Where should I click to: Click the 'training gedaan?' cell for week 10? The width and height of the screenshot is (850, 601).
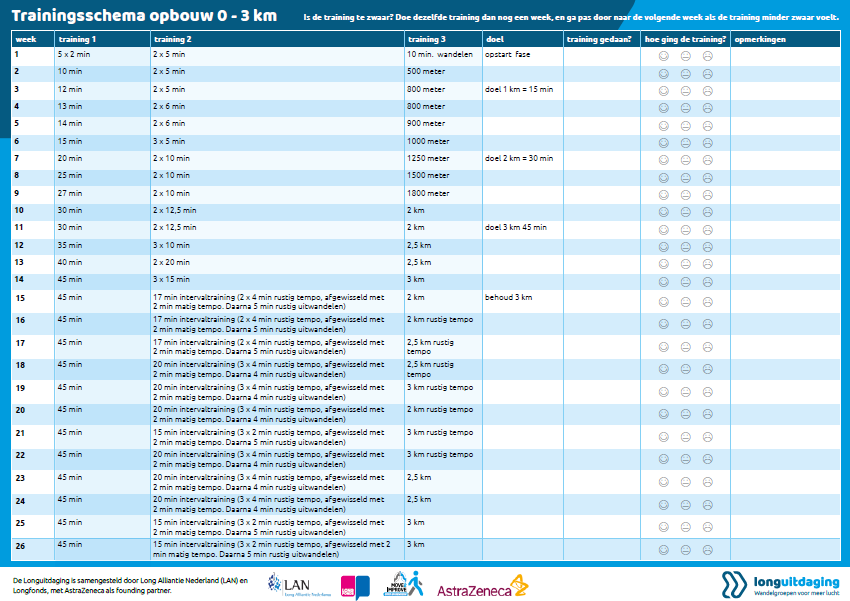(x=600, y=210)
